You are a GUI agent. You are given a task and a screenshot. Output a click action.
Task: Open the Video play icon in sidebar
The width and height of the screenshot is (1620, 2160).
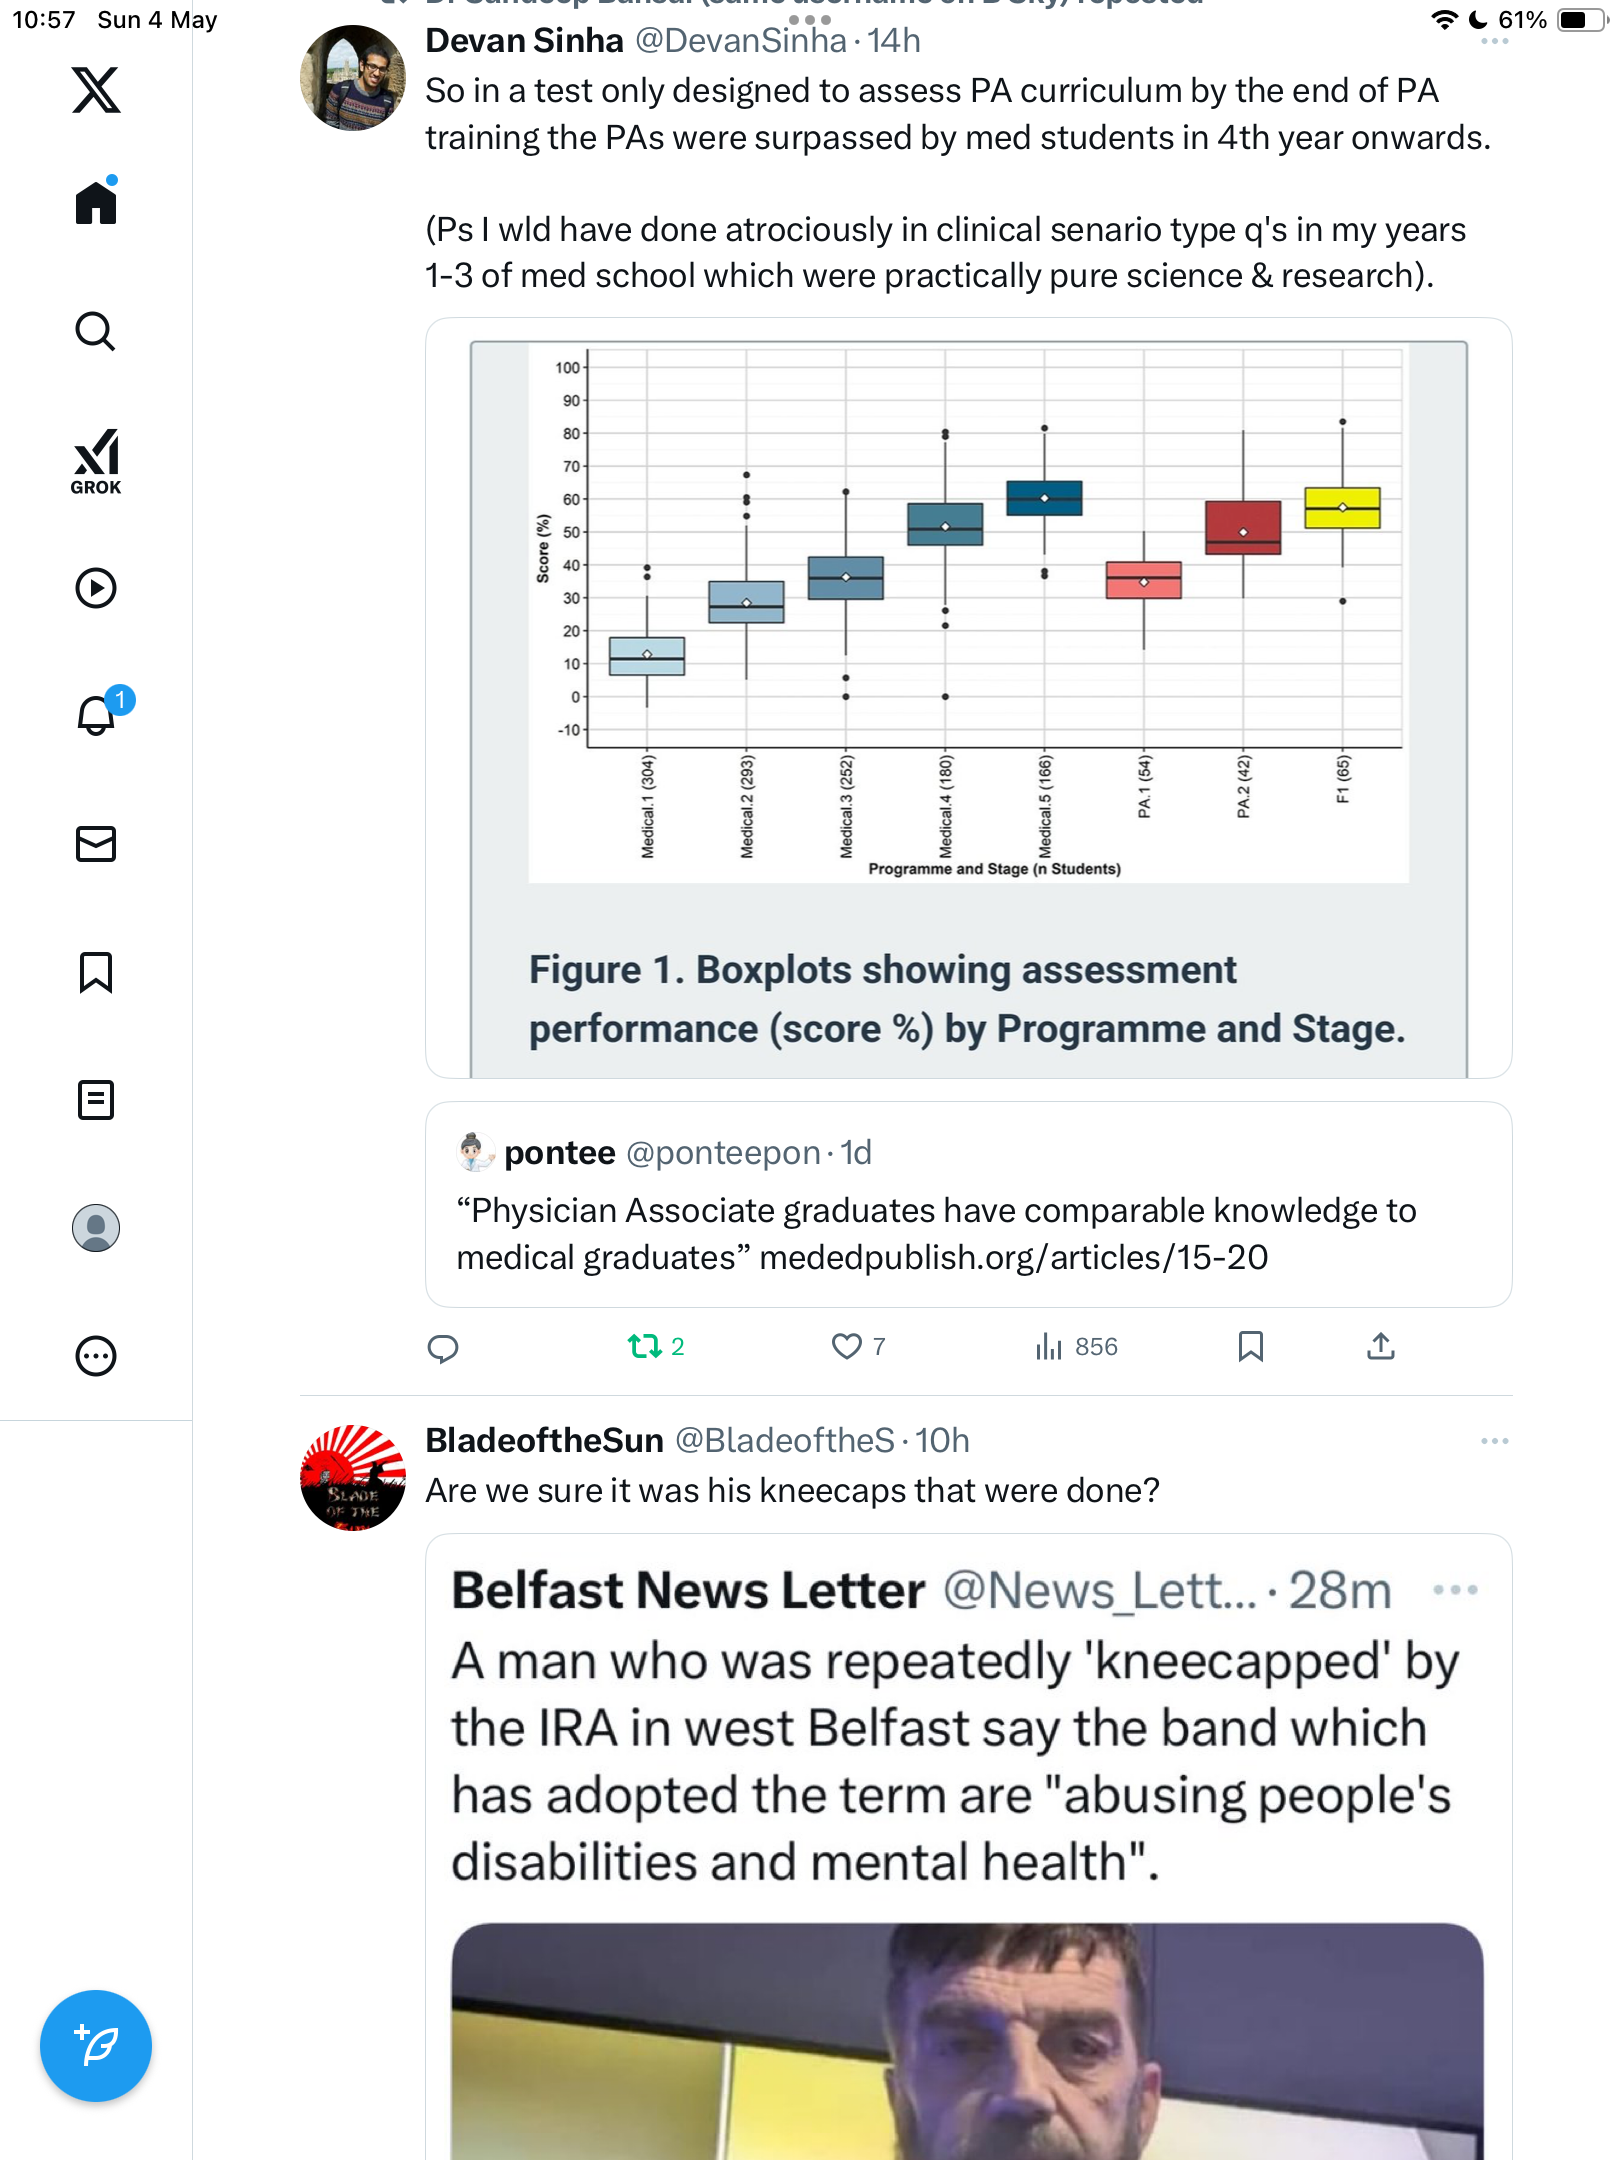click(96, 588)
